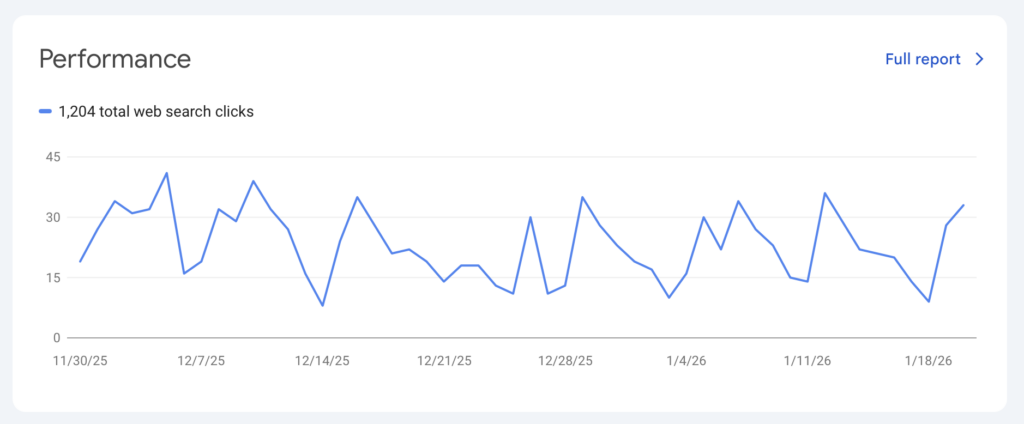Click the 12/7/25 date label
This screenshot has height=424, width=1024.
pyautogui.click(x=200, y=361)
